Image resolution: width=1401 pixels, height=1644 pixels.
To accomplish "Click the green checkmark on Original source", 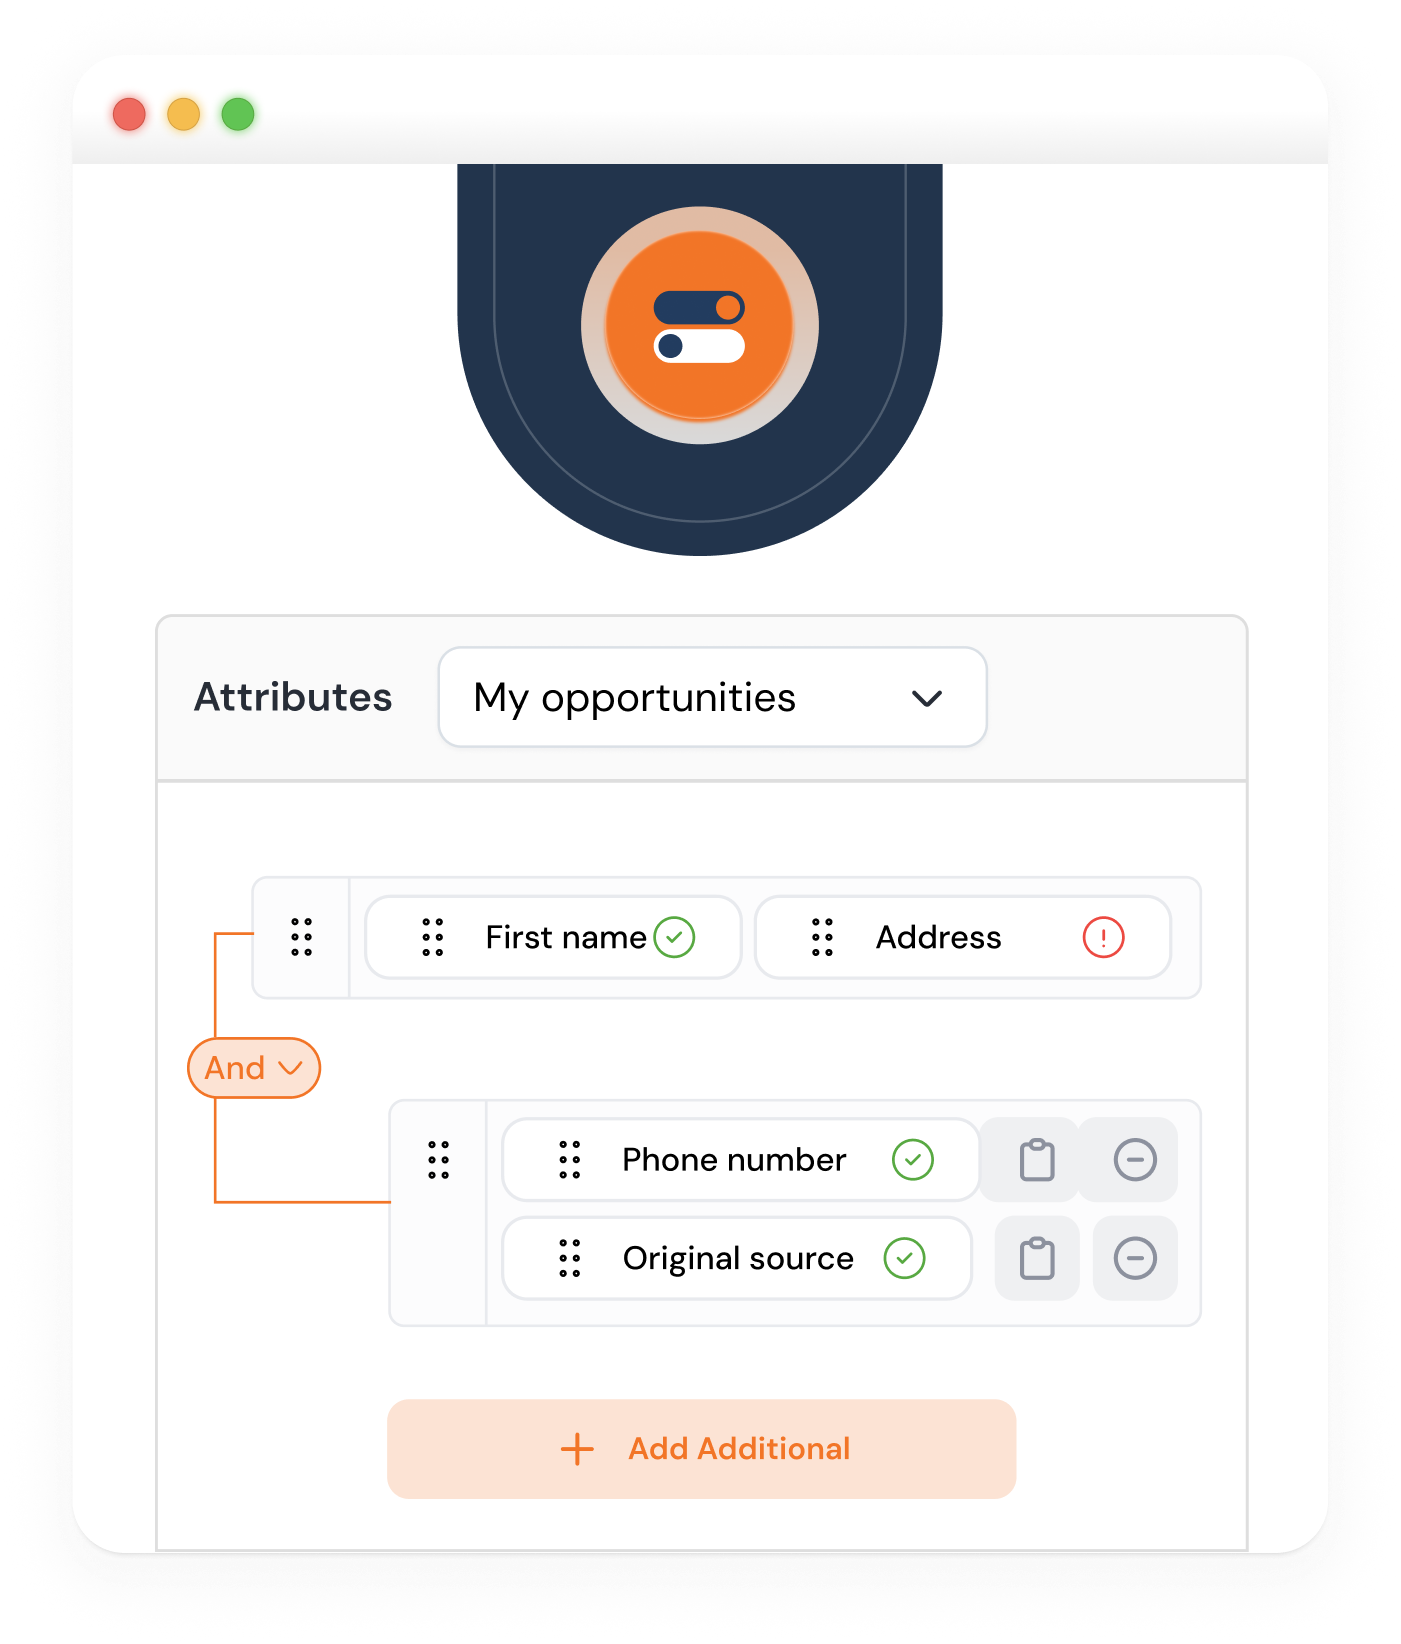I will click(x=904, y=1258).
